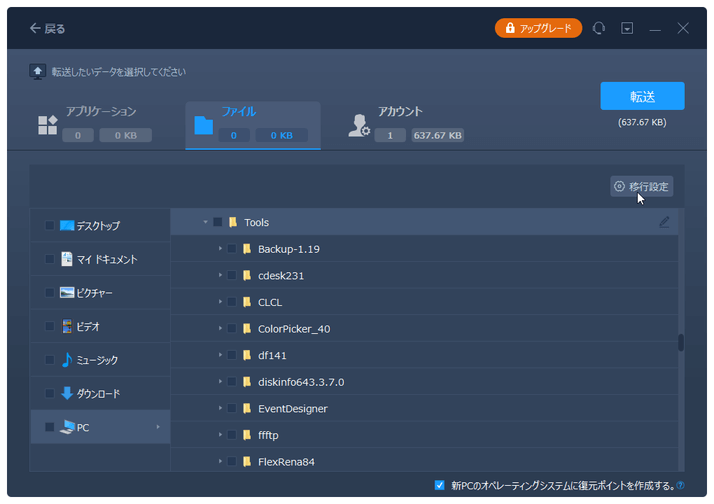Screen dimensions: 714x504
Task: Click the headset support icon in title bar
Action: (x=599, y=29)
